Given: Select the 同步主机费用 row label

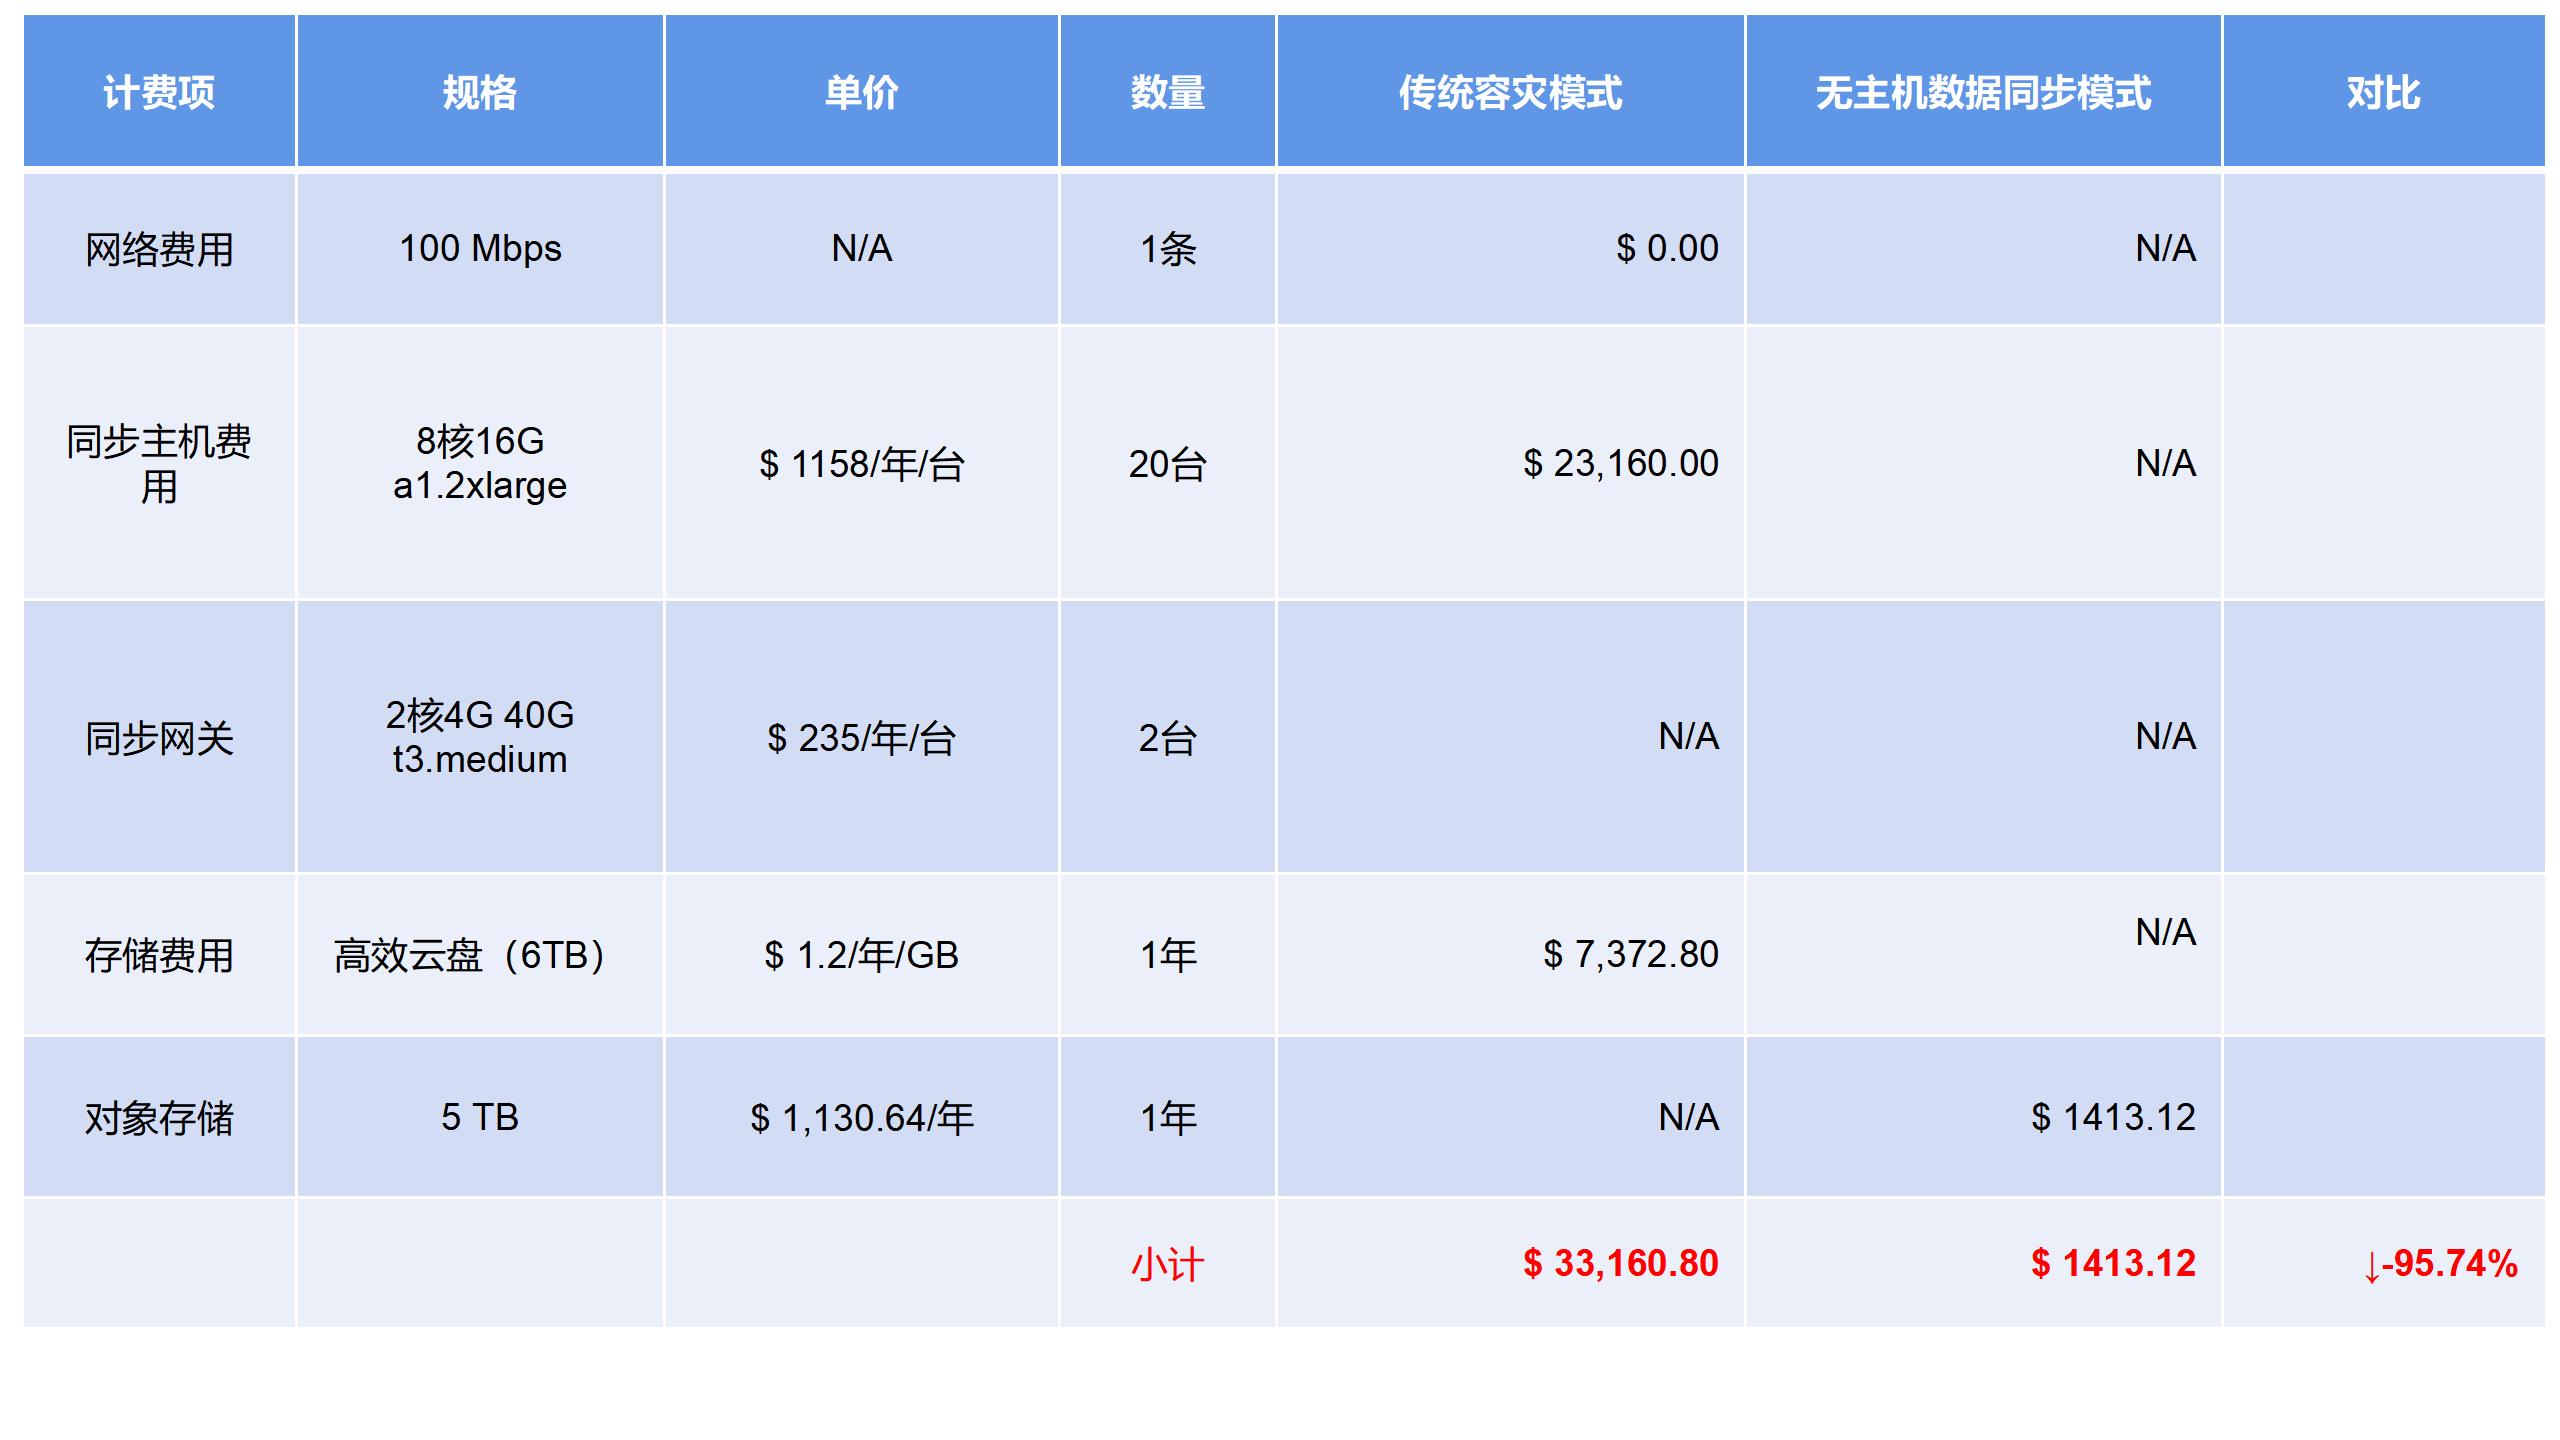Looking at the screenshot, I should point(159,463).
